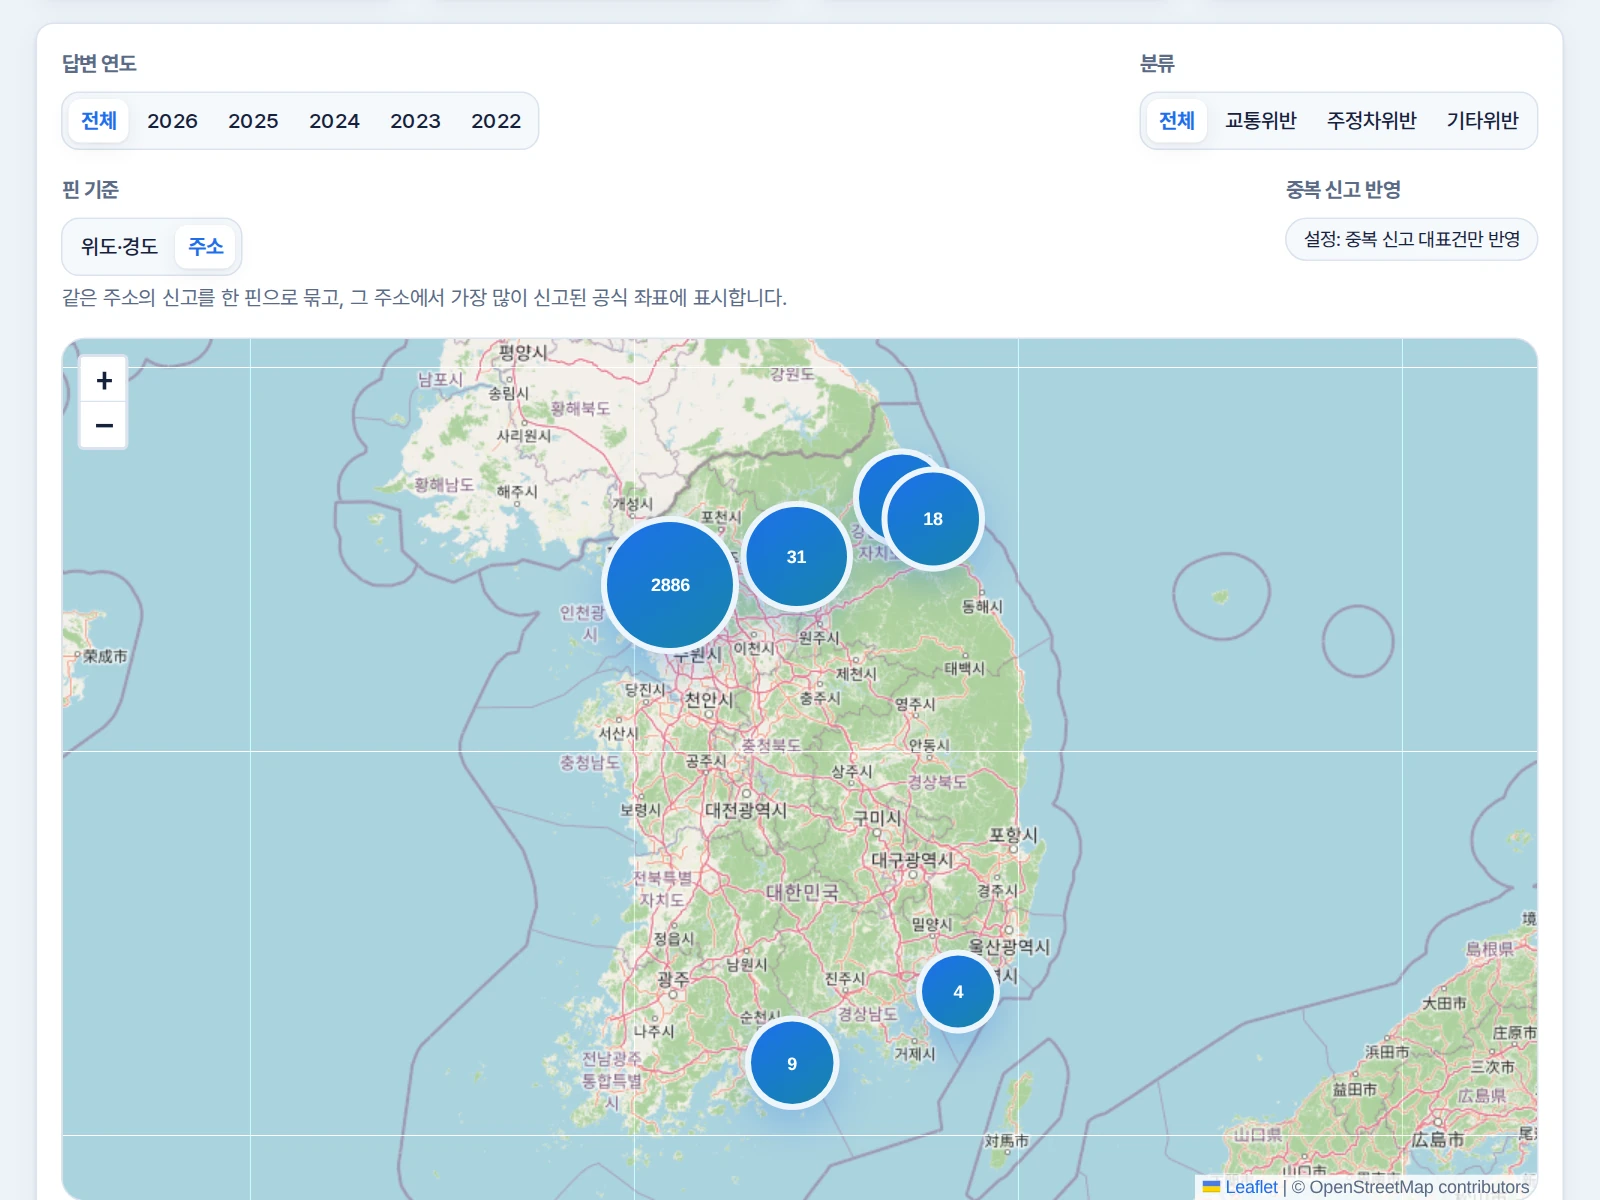Show only 교통위반 category
This screenshot has width=1600, height=1200.
point(1261,121)
